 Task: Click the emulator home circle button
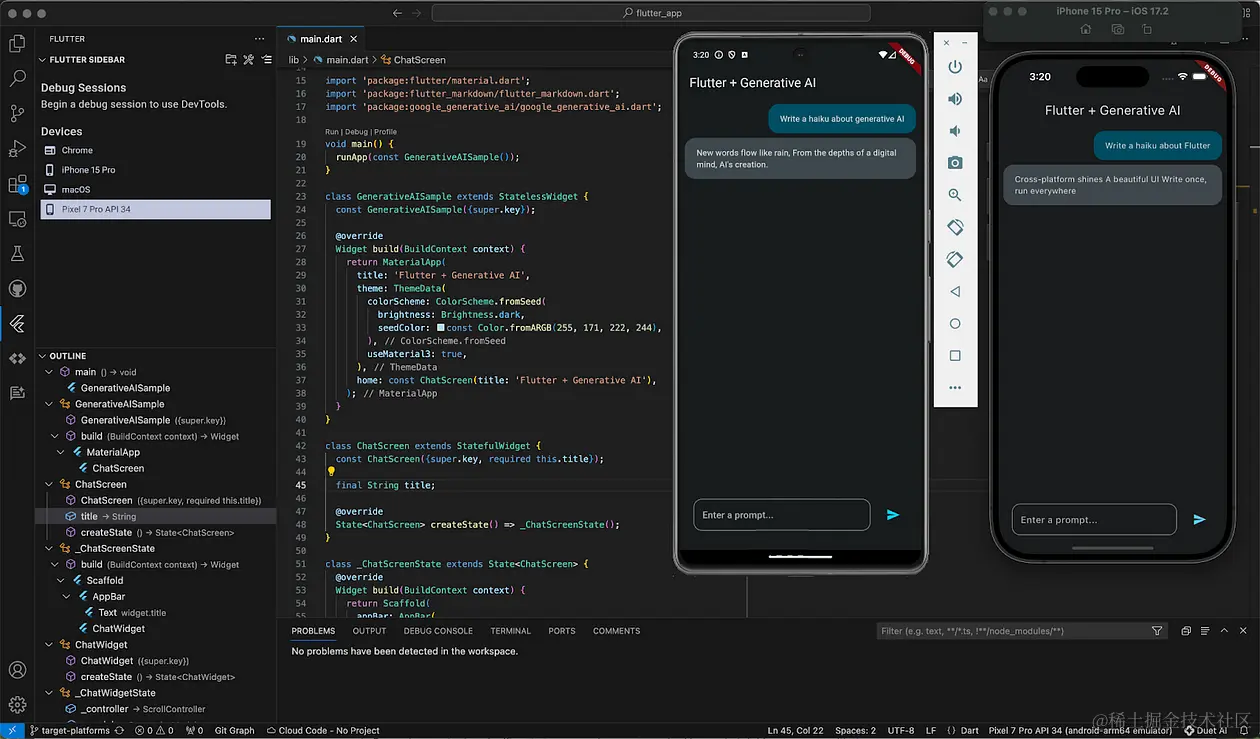[x=955, y=323]
